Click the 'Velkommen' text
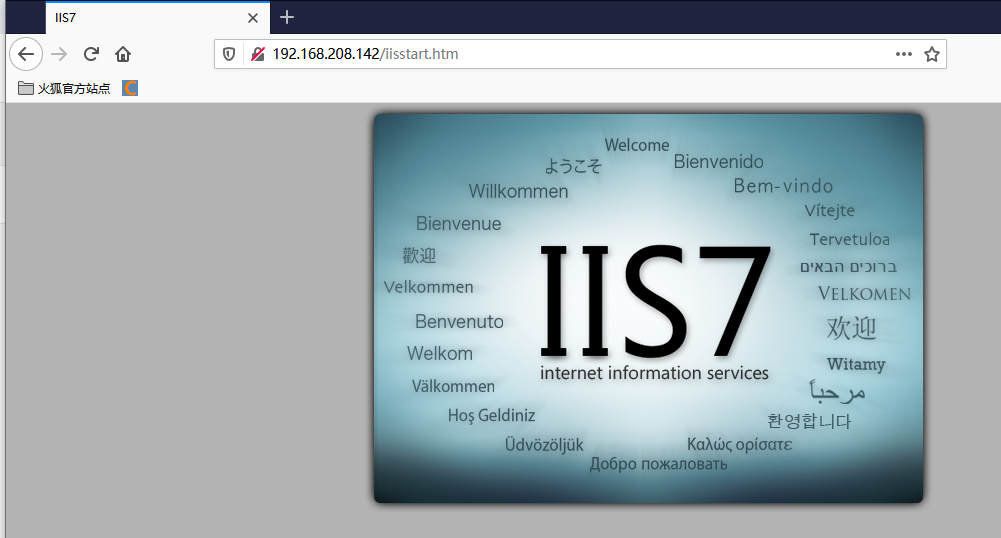This screenshot has height=538, width=1001. [428, 287]
